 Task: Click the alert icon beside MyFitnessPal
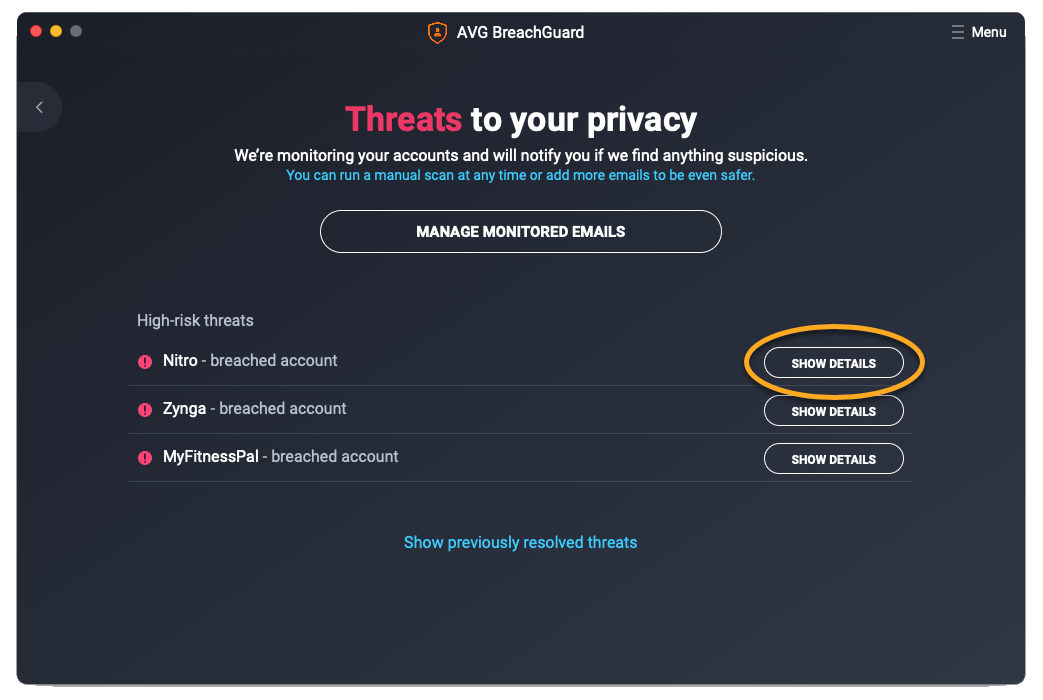point(145,458)
